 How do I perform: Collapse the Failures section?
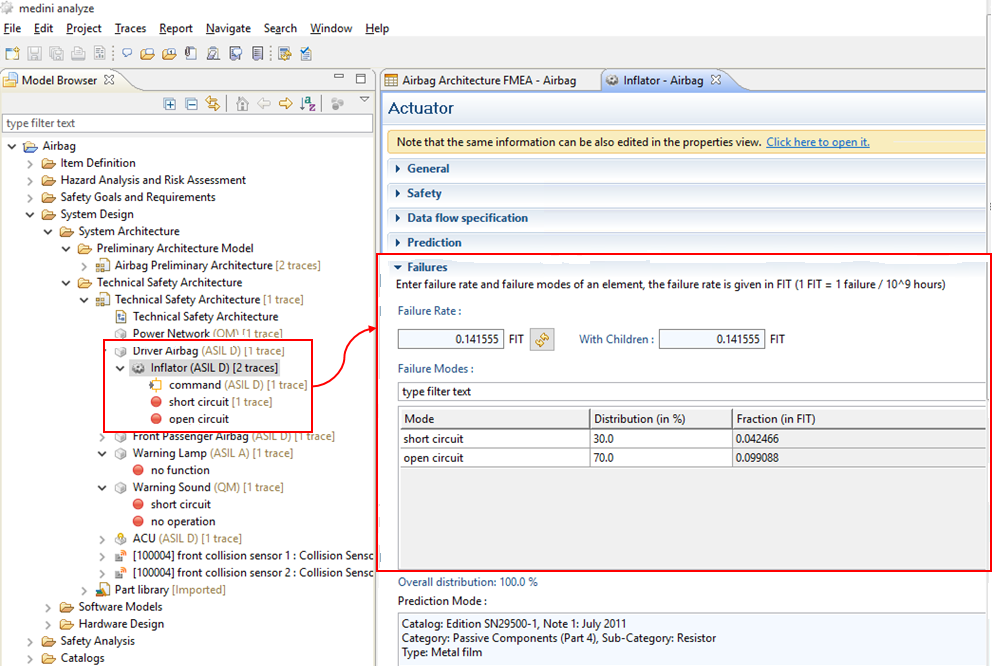point(427,268)
